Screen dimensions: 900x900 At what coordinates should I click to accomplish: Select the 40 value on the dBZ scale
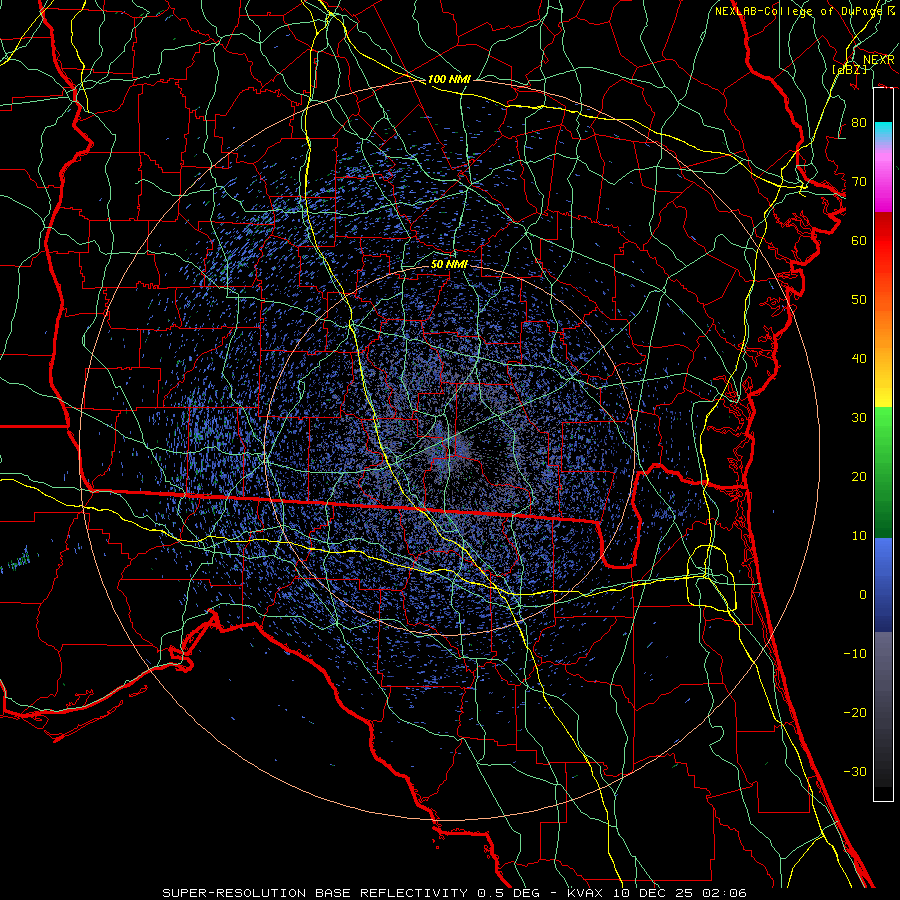[x=859, y=359]
